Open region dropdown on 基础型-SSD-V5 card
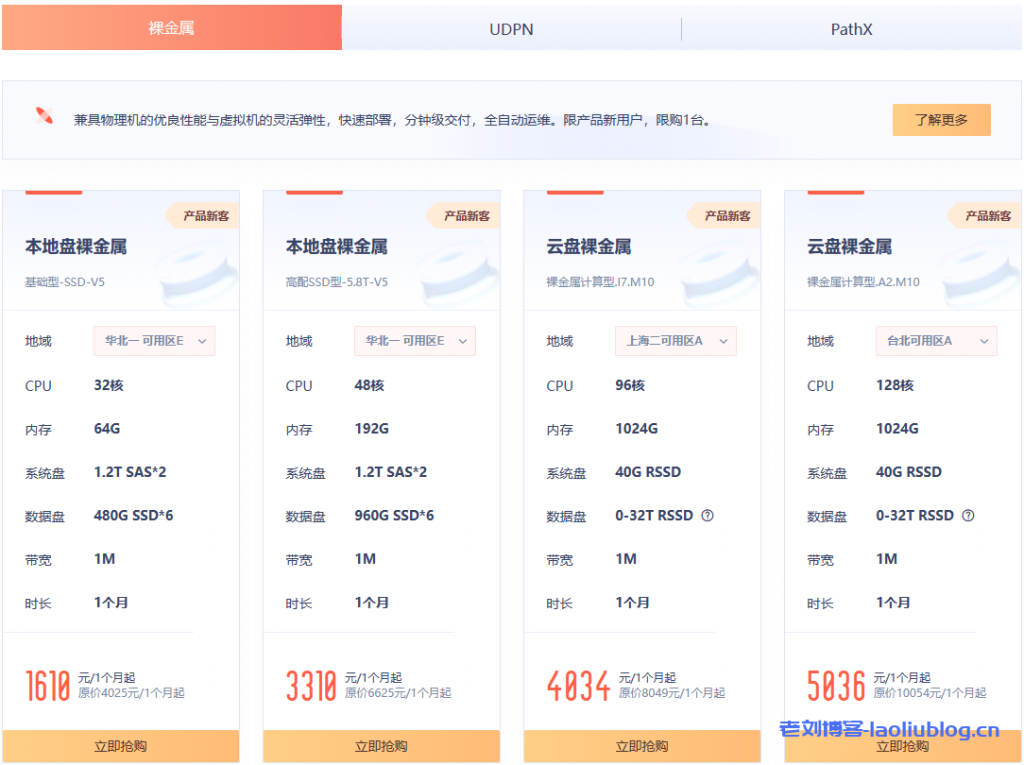This screenshot has width=1024, height=765. (154, 341)
